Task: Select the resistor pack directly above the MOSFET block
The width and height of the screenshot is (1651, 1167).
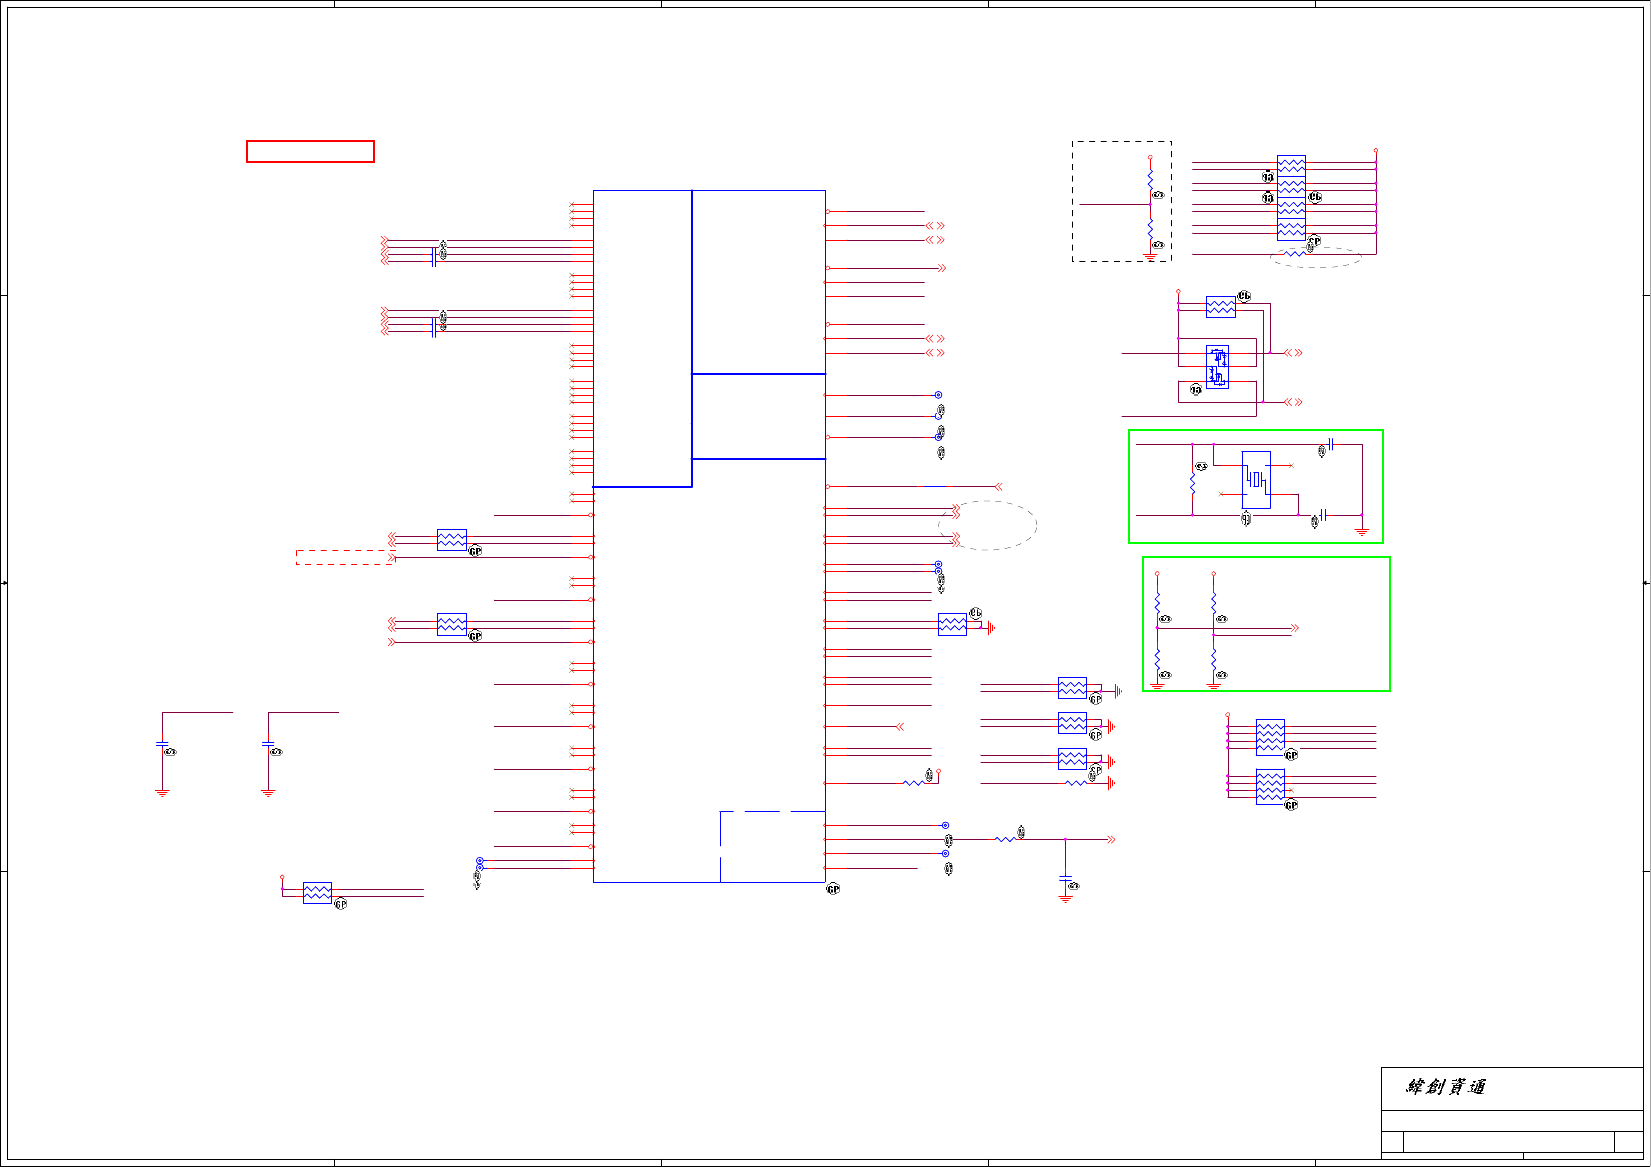Action: 1221,306
